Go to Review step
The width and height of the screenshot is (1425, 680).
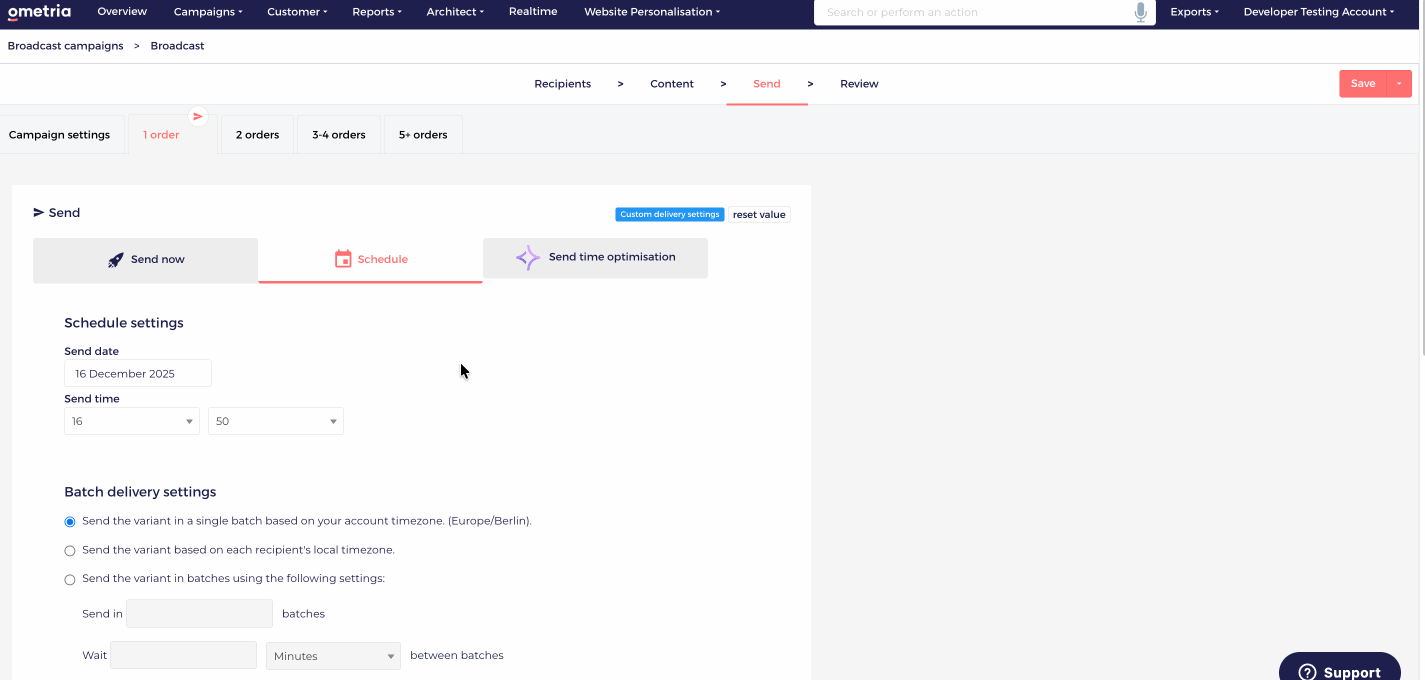(x=859, y=84)
